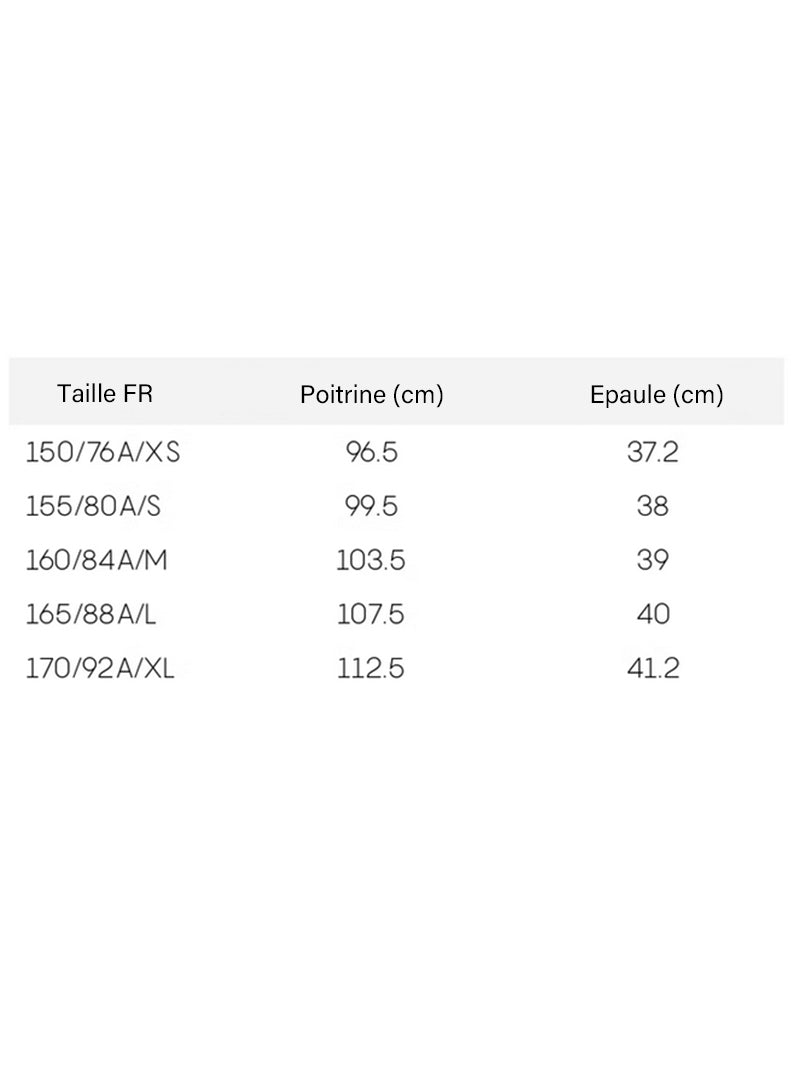Click the Epaule (cm) column header
800x1065 pixels.
click(657, 394)
